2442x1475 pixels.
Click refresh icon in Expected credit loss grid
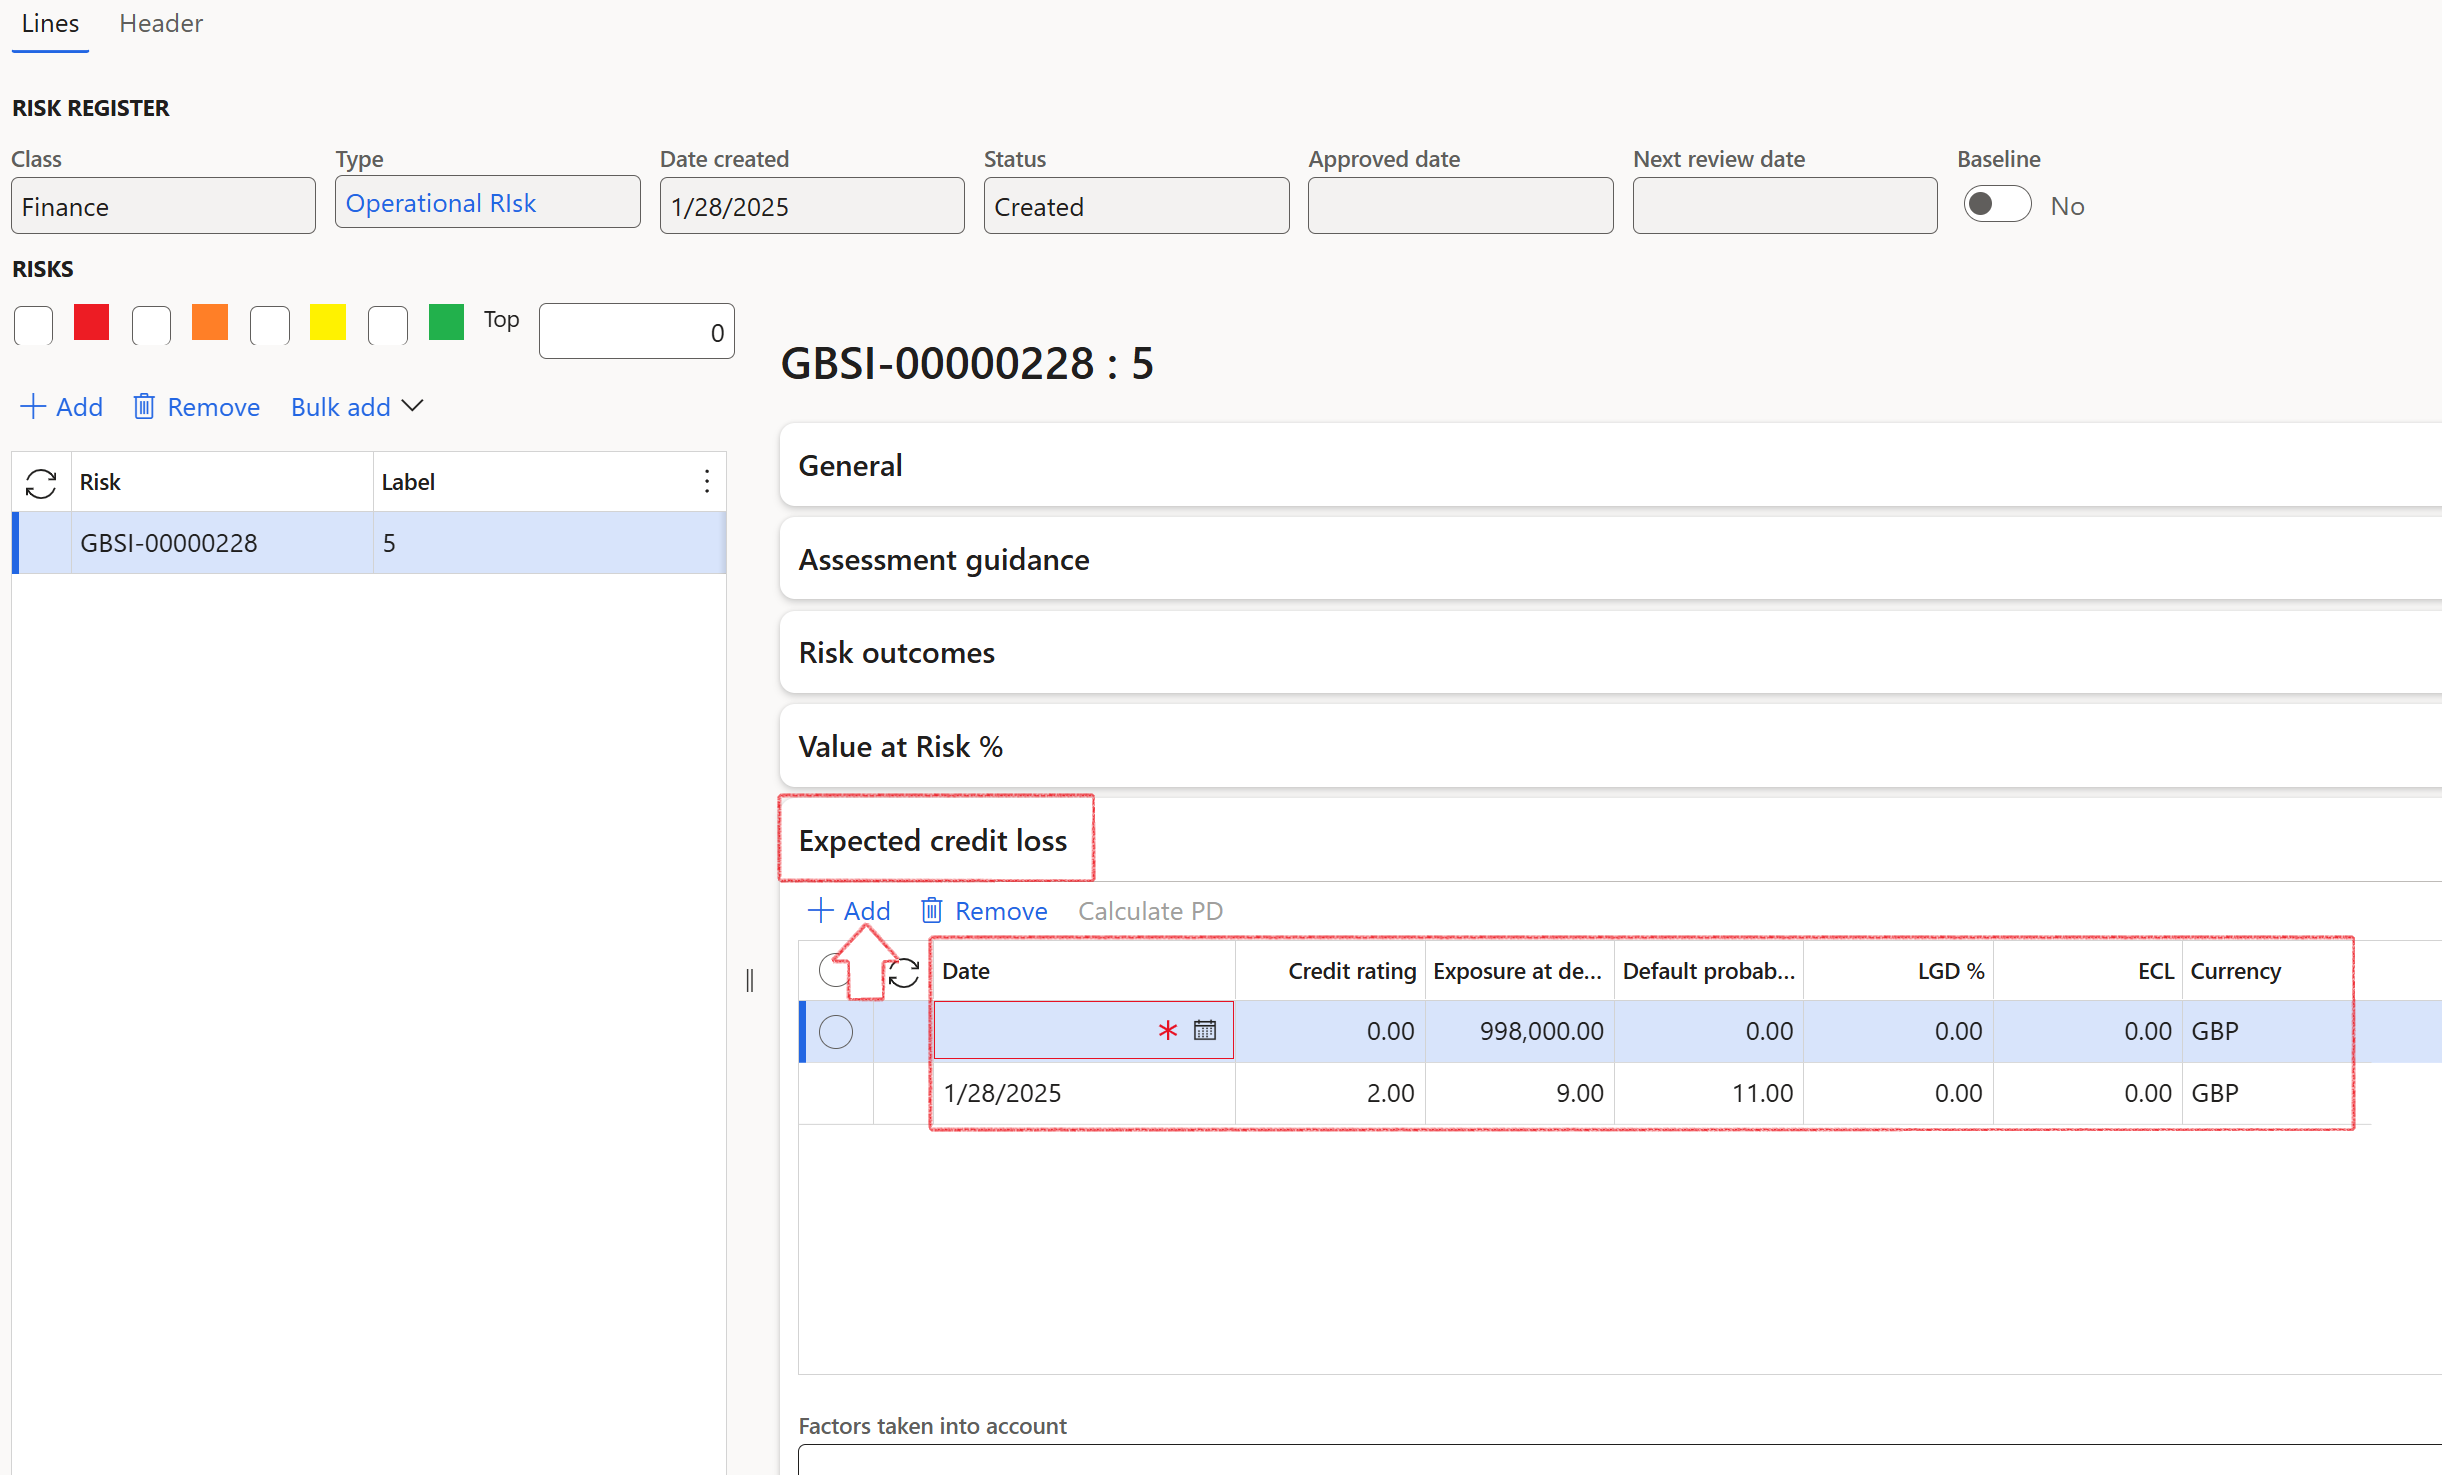point(904,972)
